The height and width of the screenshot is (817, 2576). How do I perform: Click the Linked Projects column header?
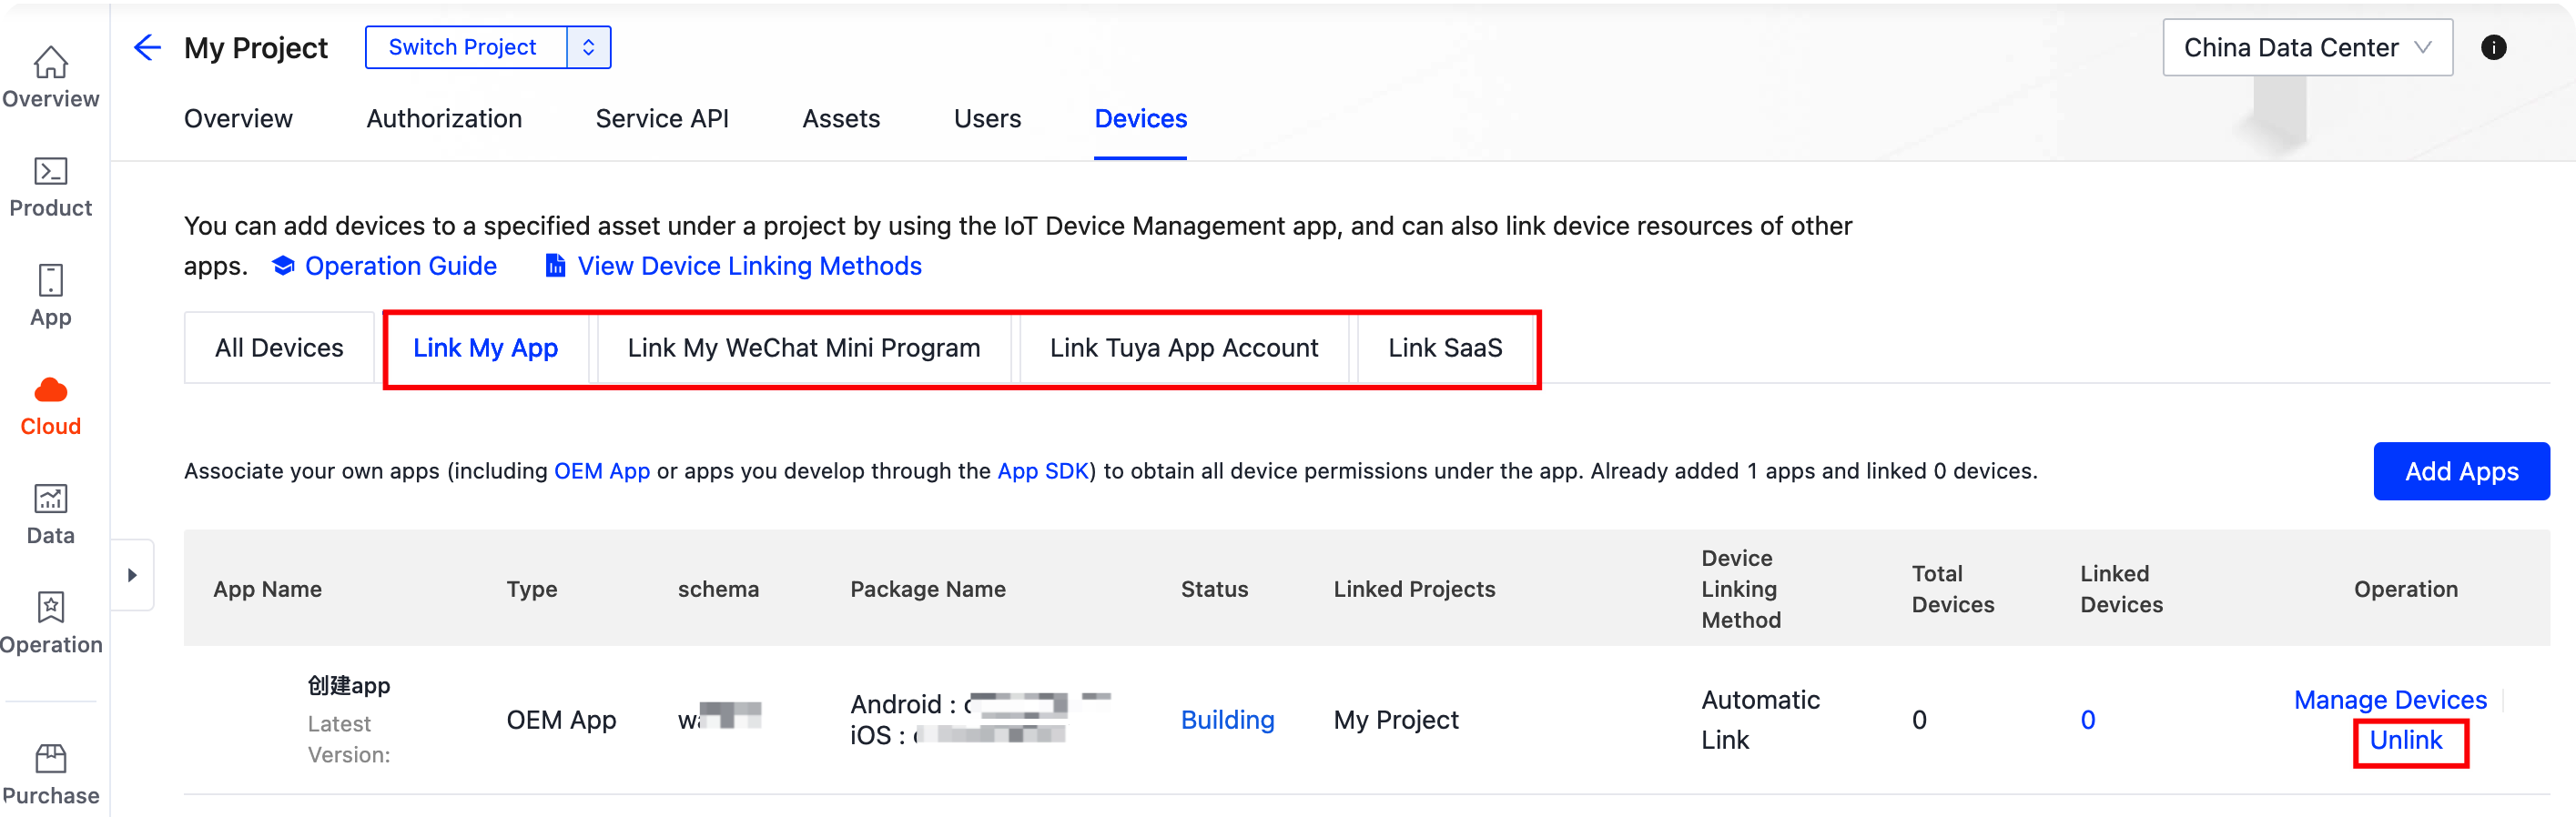click(x=1414, y=589)
